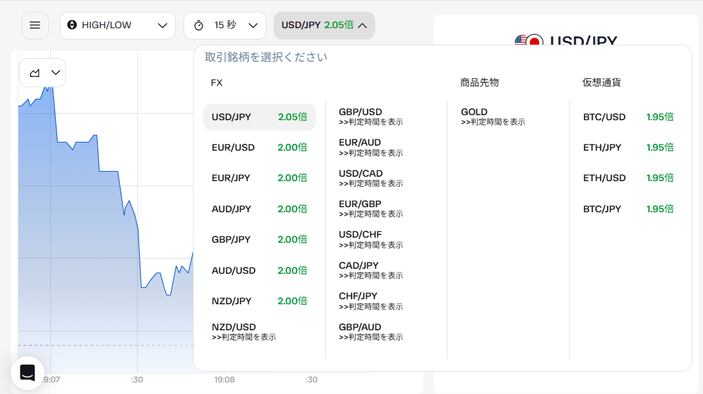703x394 pixels.
Task: Click the globe icon beside HIGH/LOW
Action: click(x=72, y=25)
